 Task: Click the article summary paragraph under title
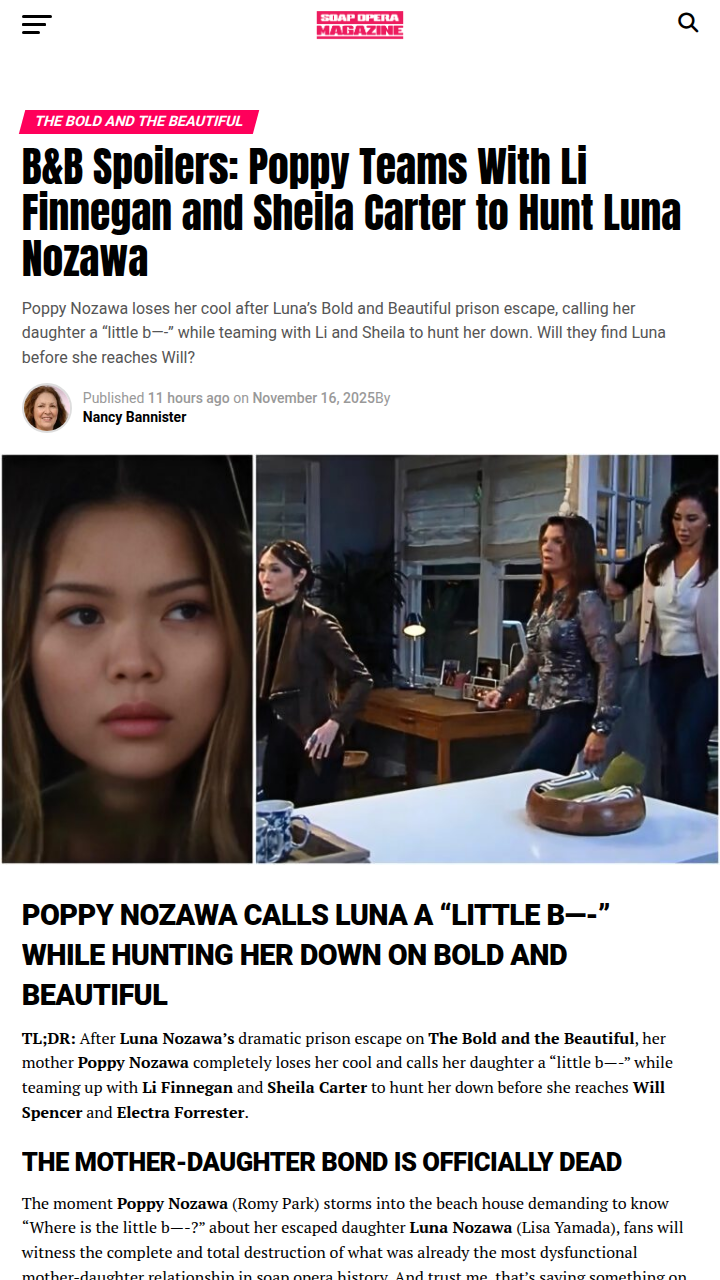(344, 333)
